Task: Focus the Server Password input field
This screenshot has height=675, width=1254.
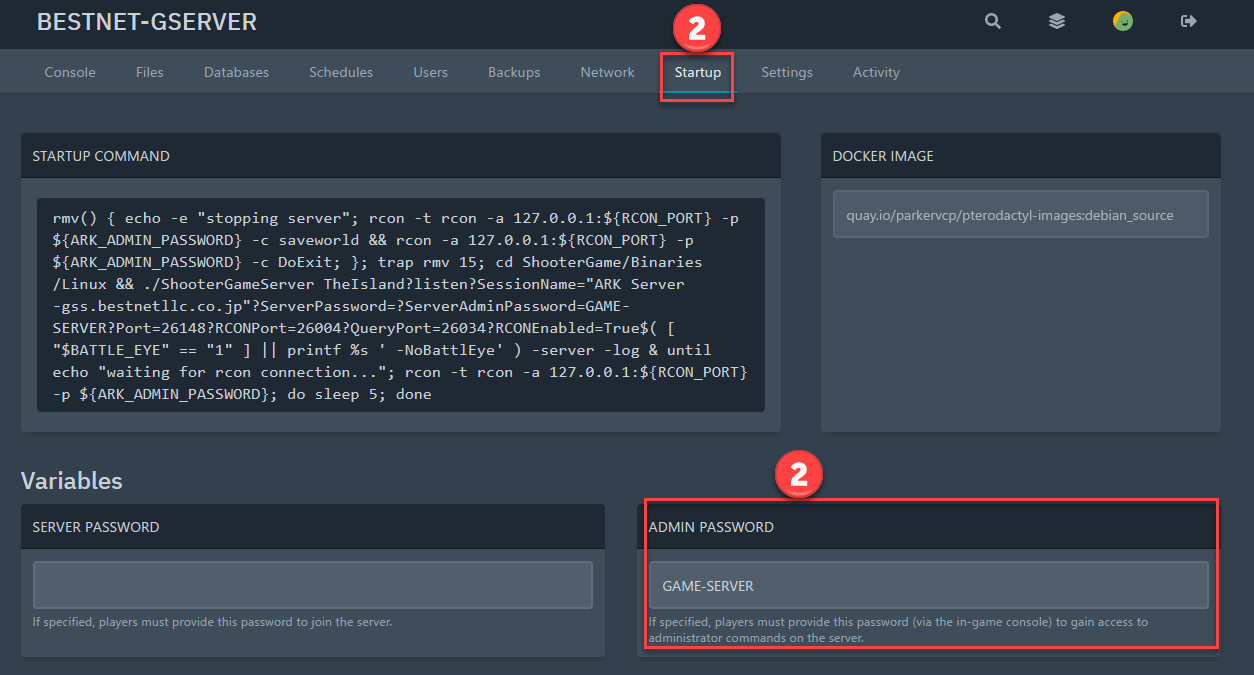Action: click(x=313, y=585)
